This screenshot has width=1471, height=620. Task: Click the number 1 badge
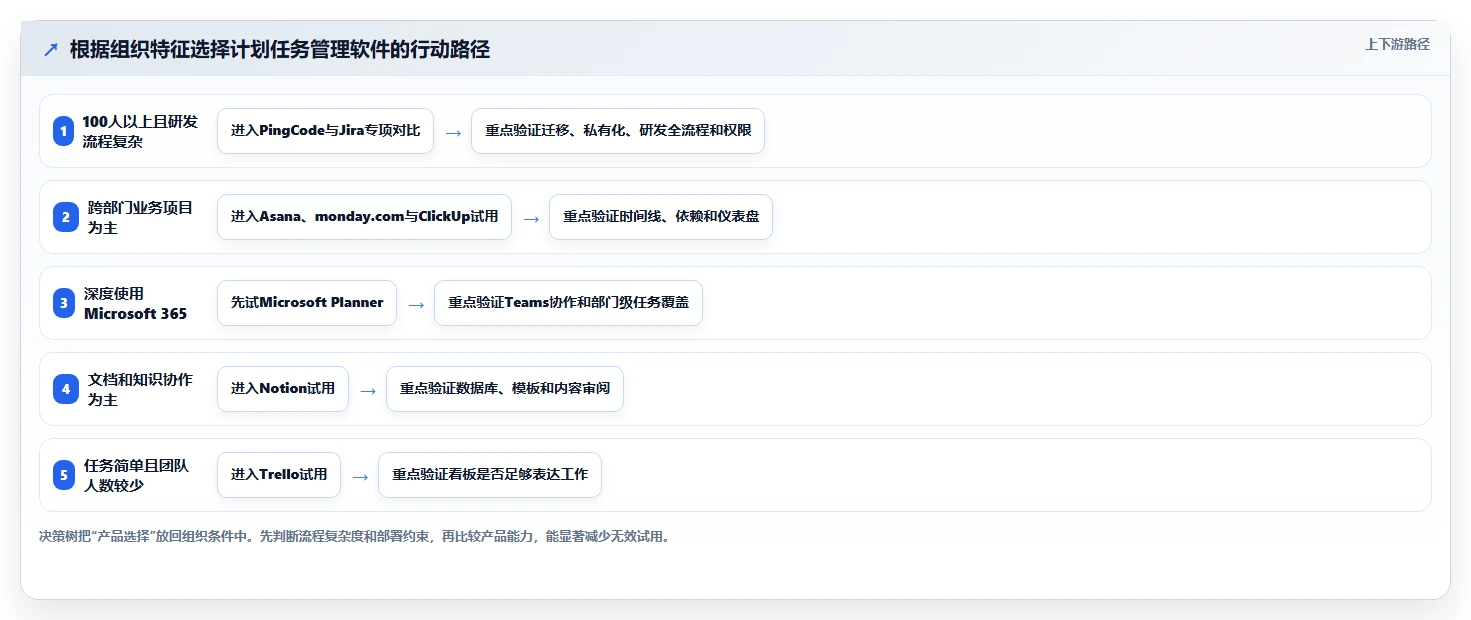click(x=64, y=131)
